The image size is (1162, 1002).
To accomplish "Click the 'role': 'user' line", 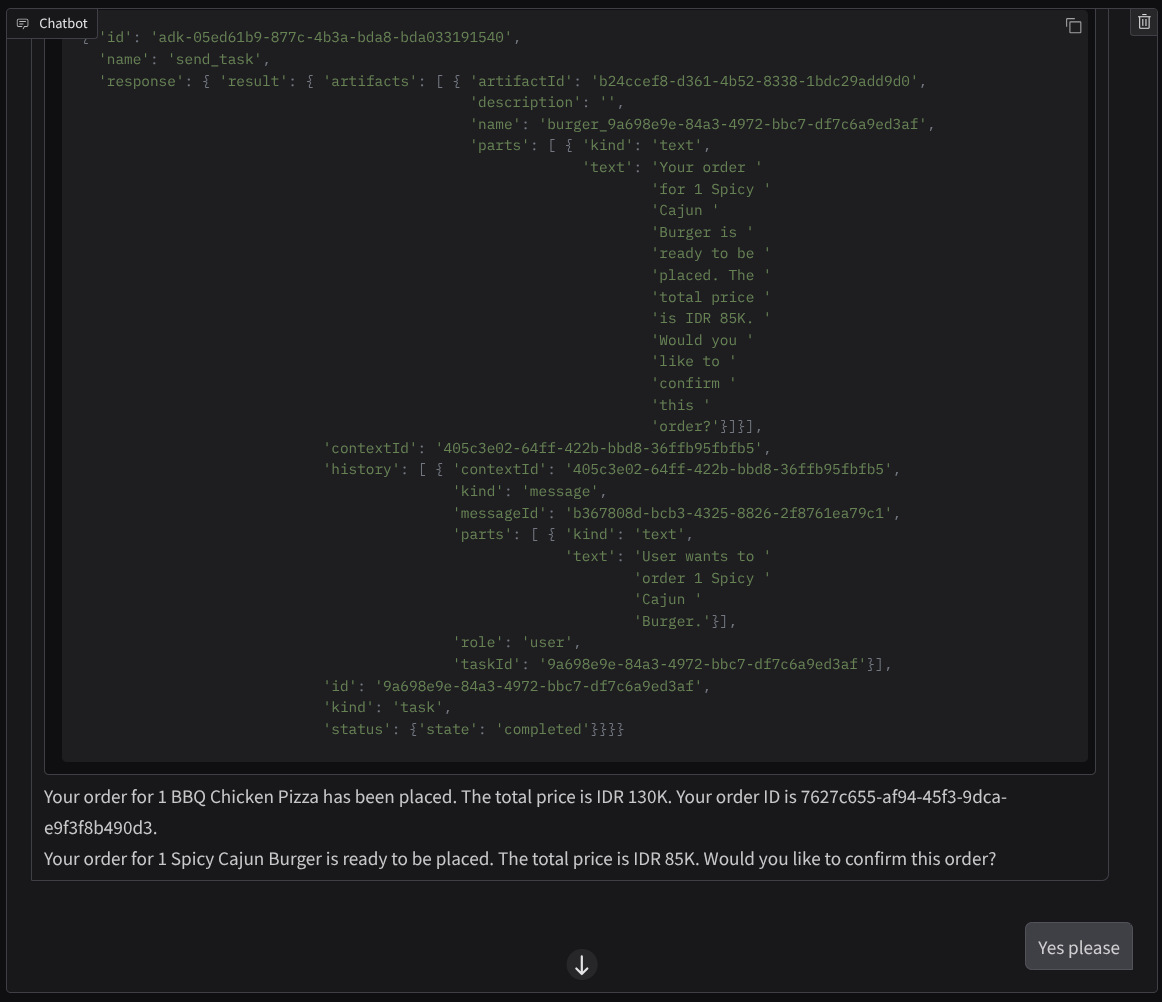I will (x=516, y=642).
